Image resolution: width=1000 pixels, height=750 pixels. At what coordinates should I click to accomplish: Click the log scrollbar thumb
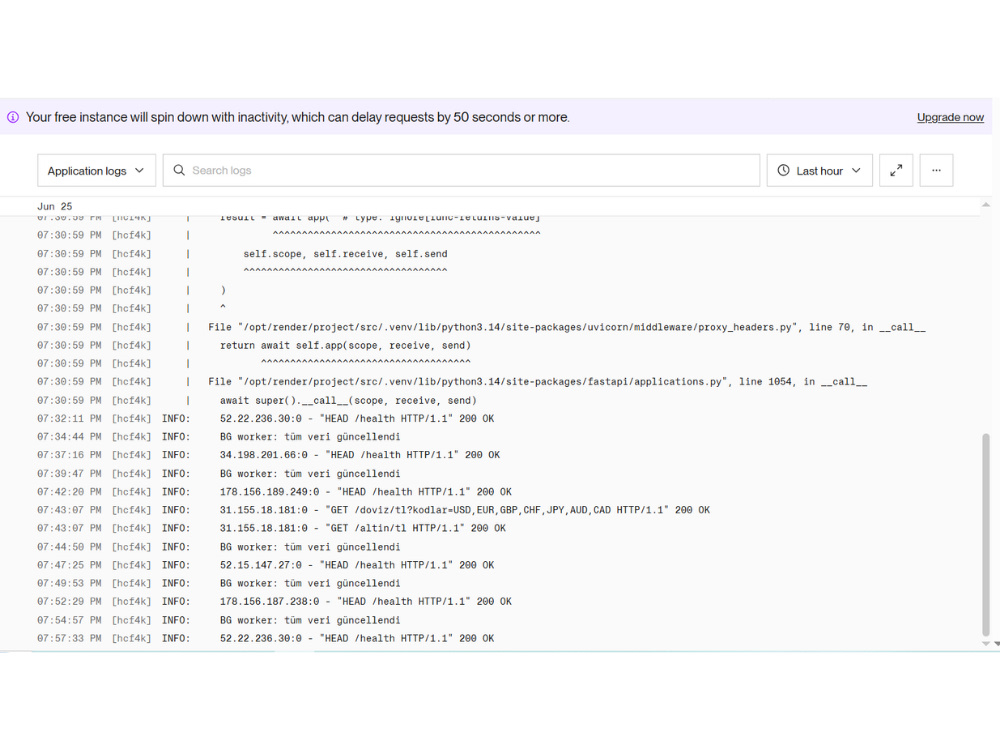(986, 534)
